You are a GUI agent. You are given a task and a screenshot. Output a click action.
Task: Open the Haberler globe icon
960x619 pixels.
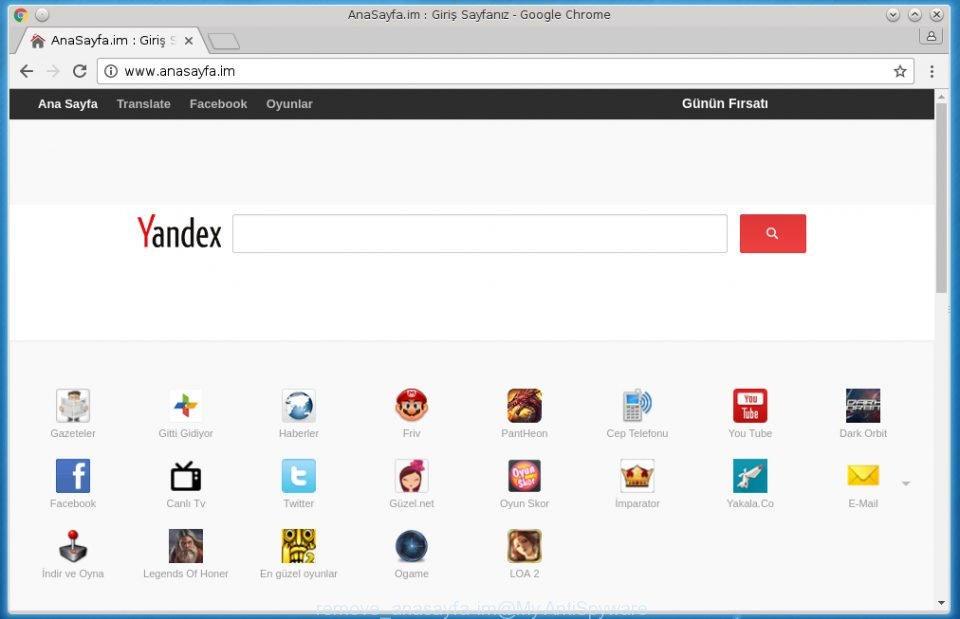299,405
